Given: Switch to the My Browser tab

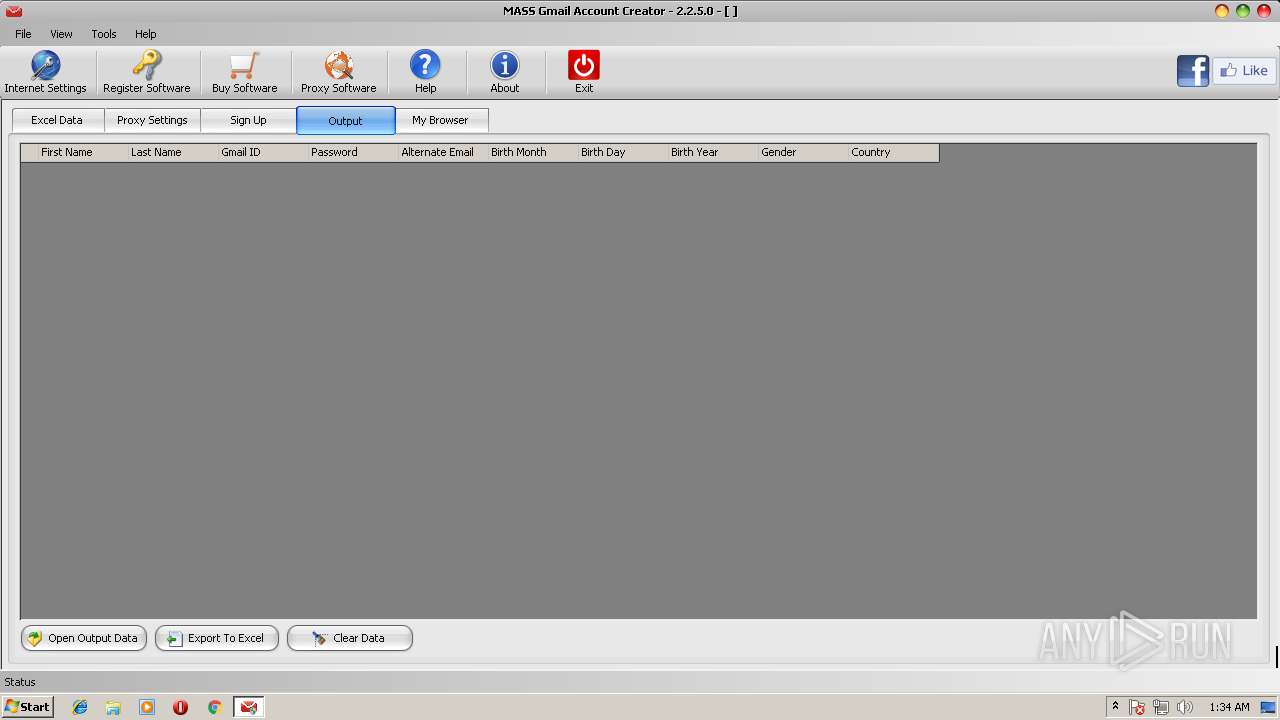Looking at the screenshot, I should [440, 120].
